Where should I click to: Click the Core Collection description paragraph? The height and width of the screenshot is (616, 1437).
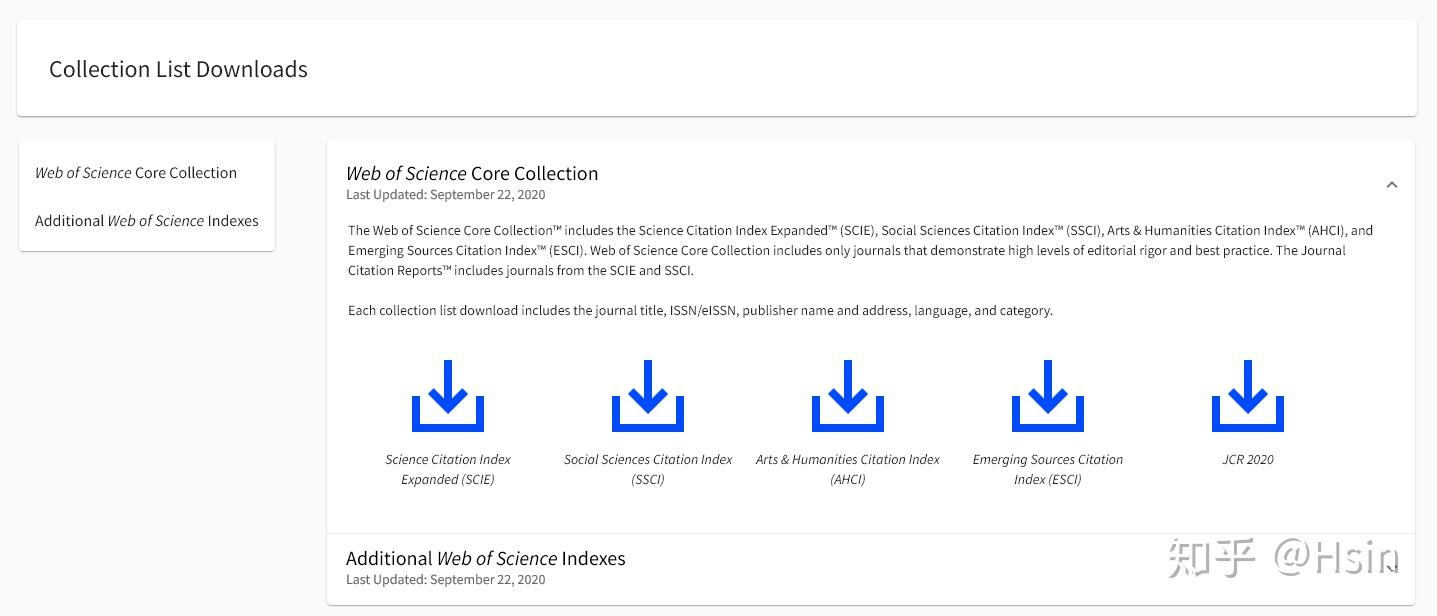point(860,250)
